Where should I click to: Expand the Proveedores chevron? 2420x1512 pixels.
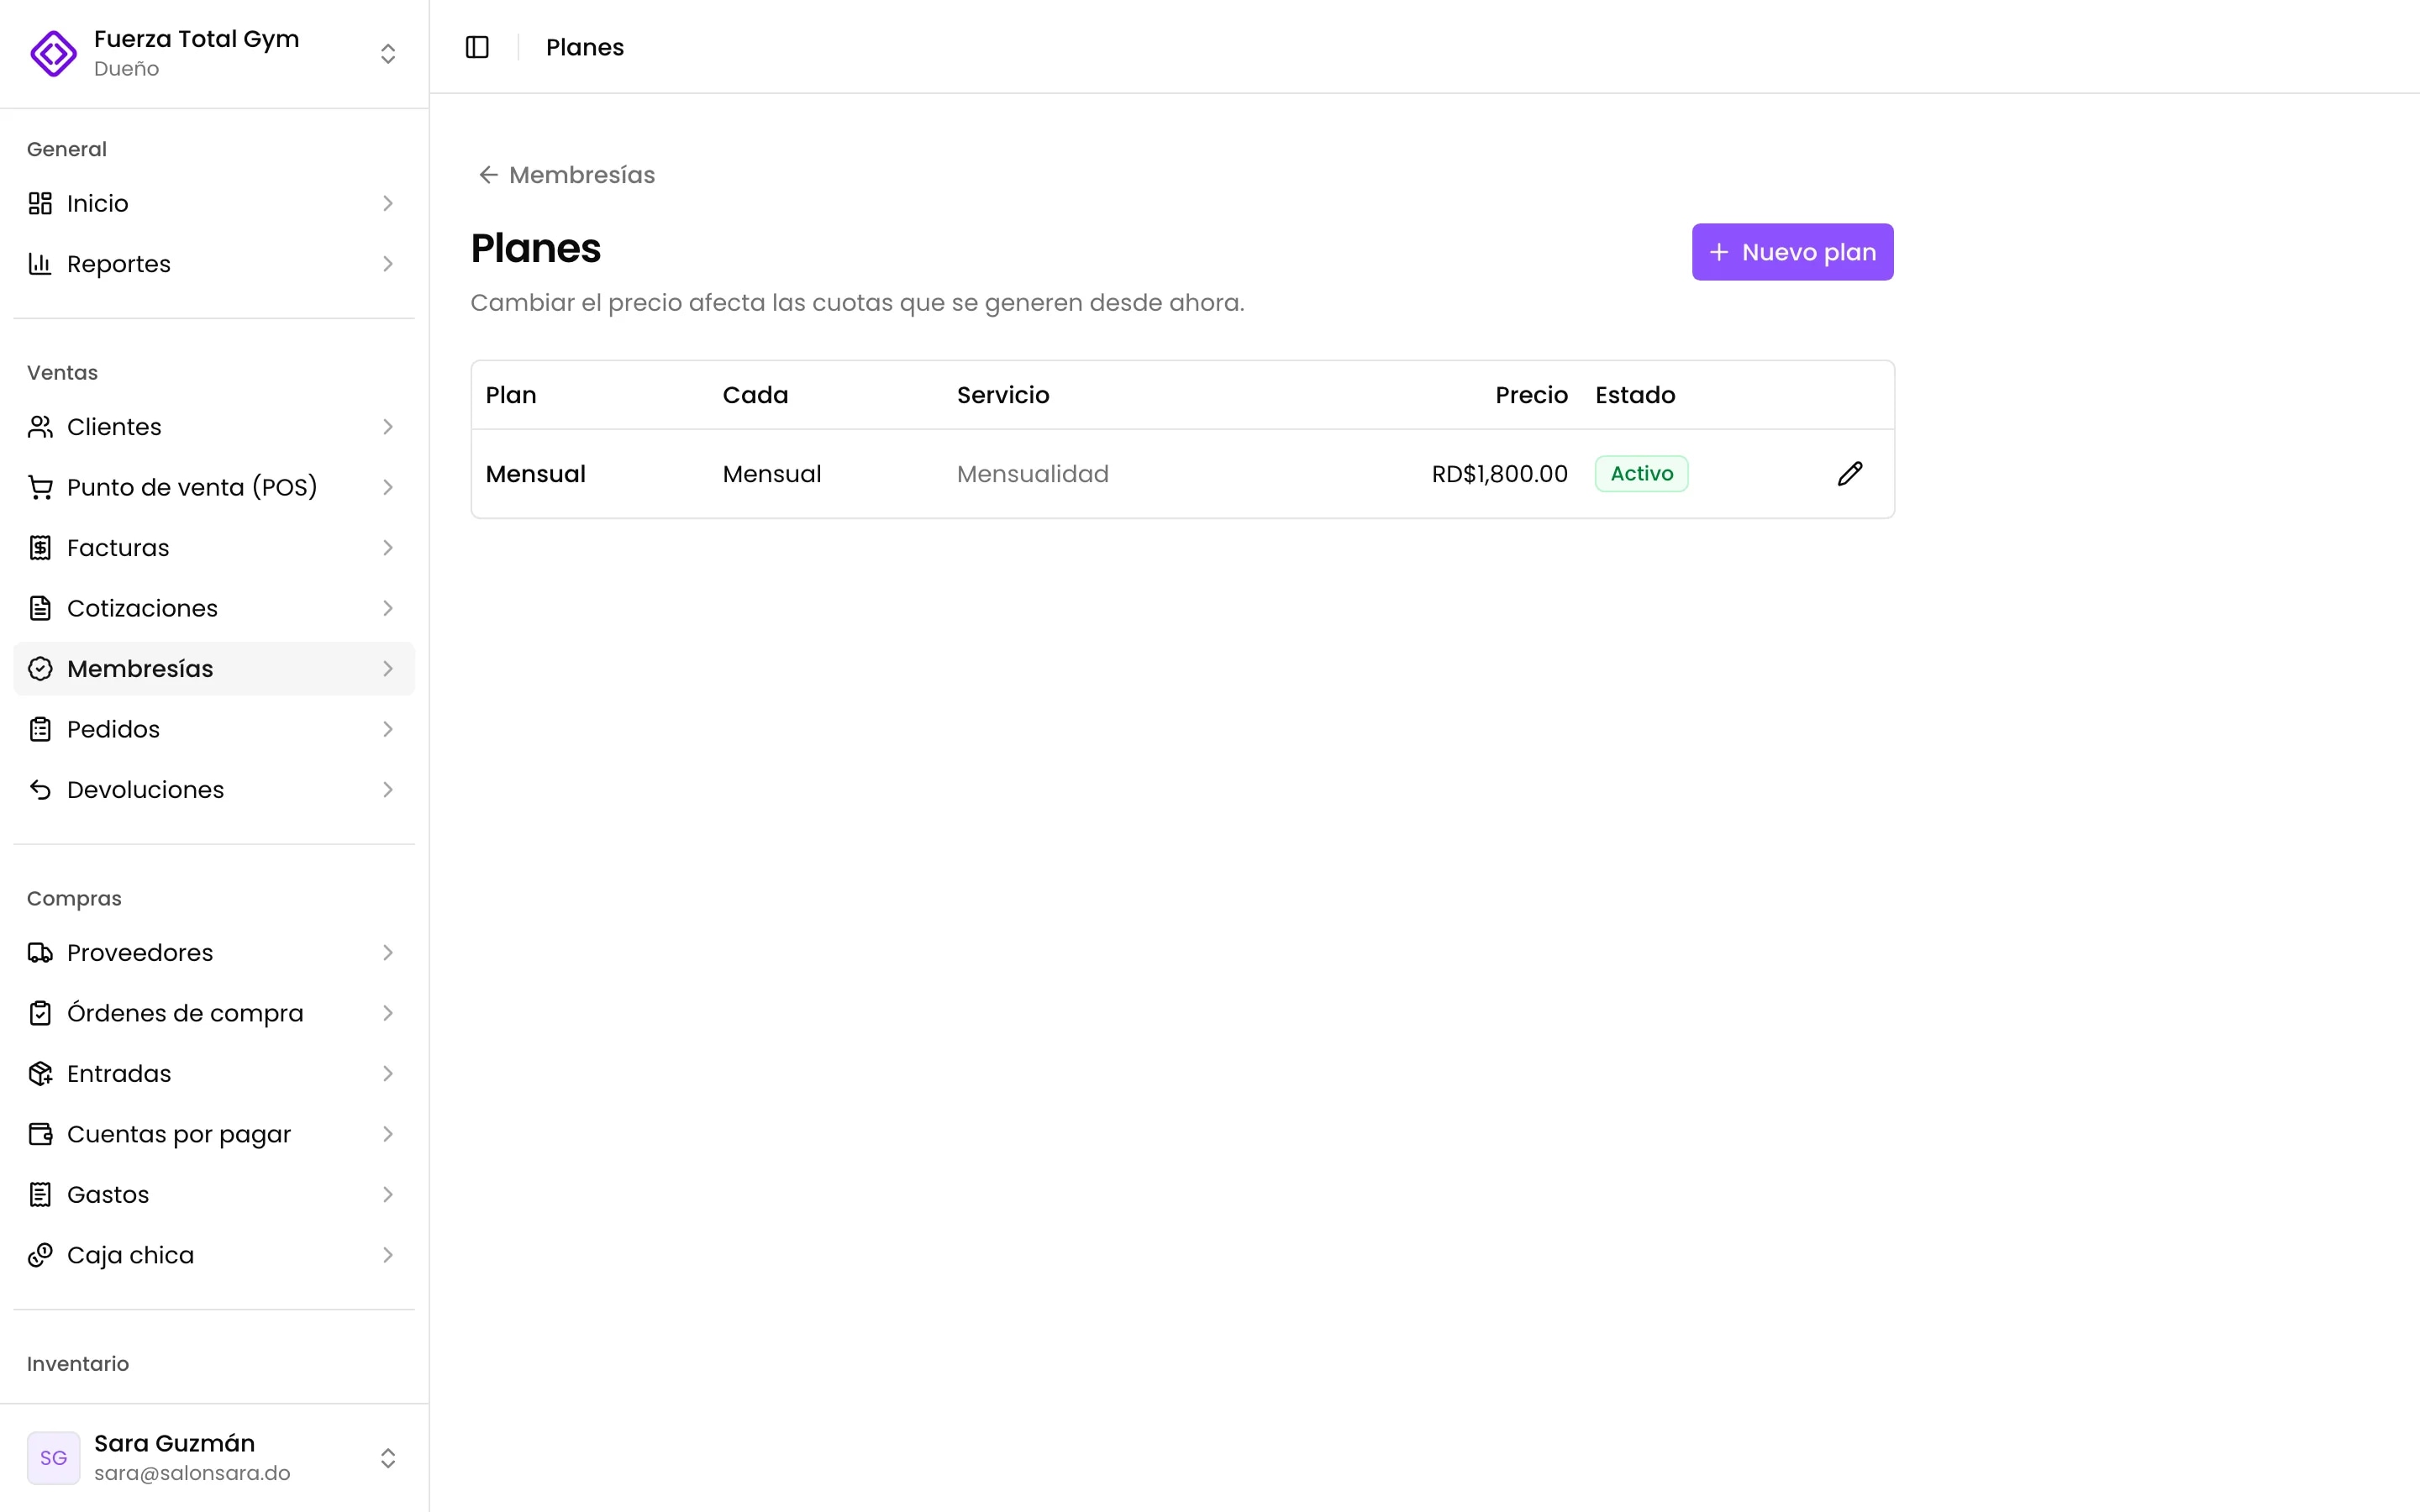[x=388, y=953]
